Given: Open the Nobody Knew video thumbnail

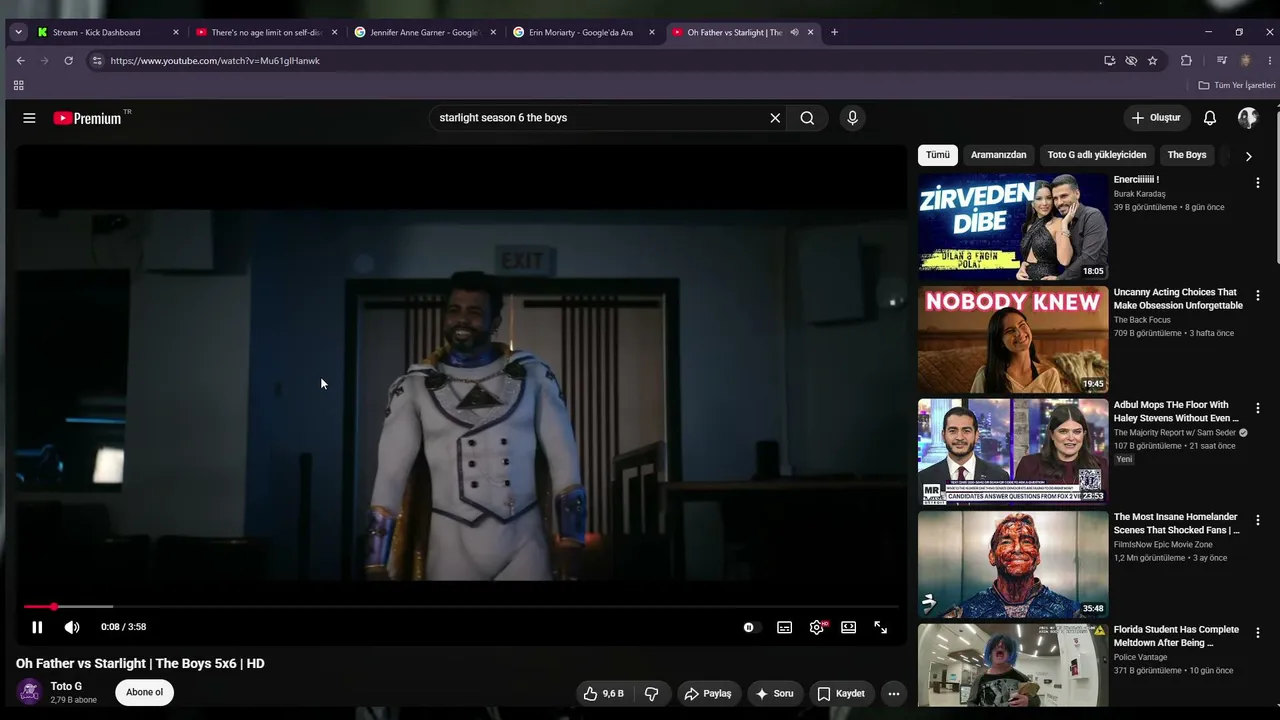Looking at the screenshot, I should pos(1013,340).
